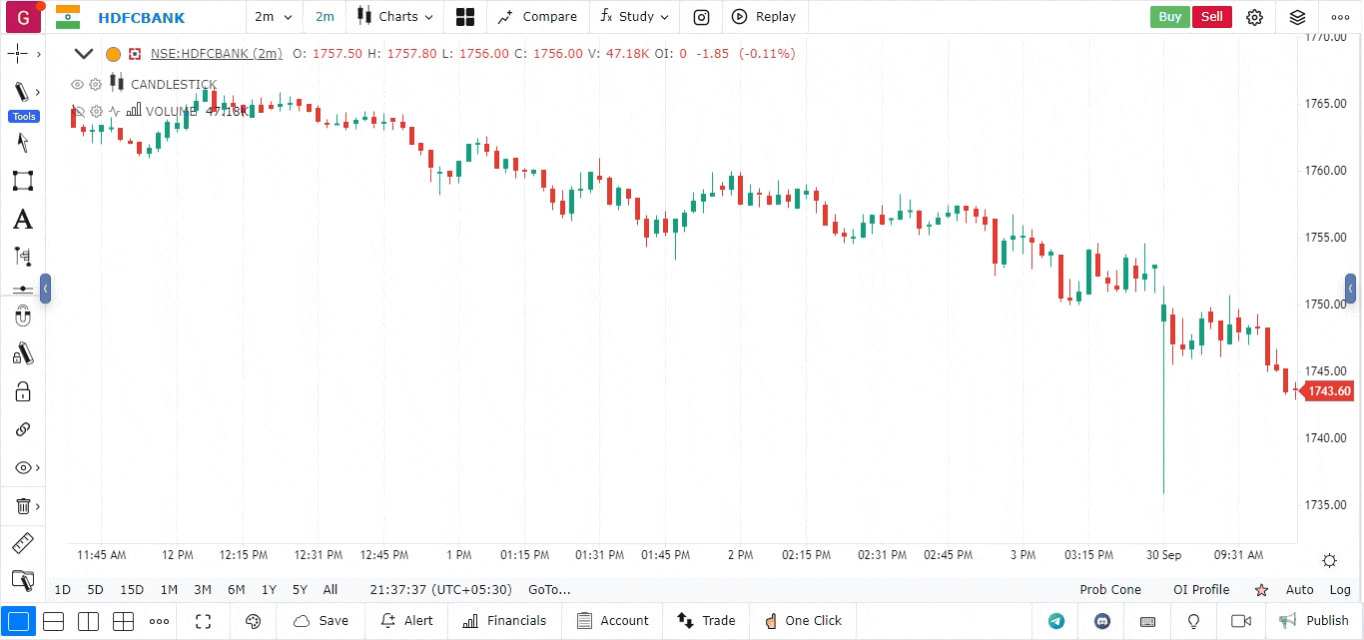The width and height of the screenshot is (1364, 640).
Task: Click the green Buy button
Action: (x=1169, y=17)
